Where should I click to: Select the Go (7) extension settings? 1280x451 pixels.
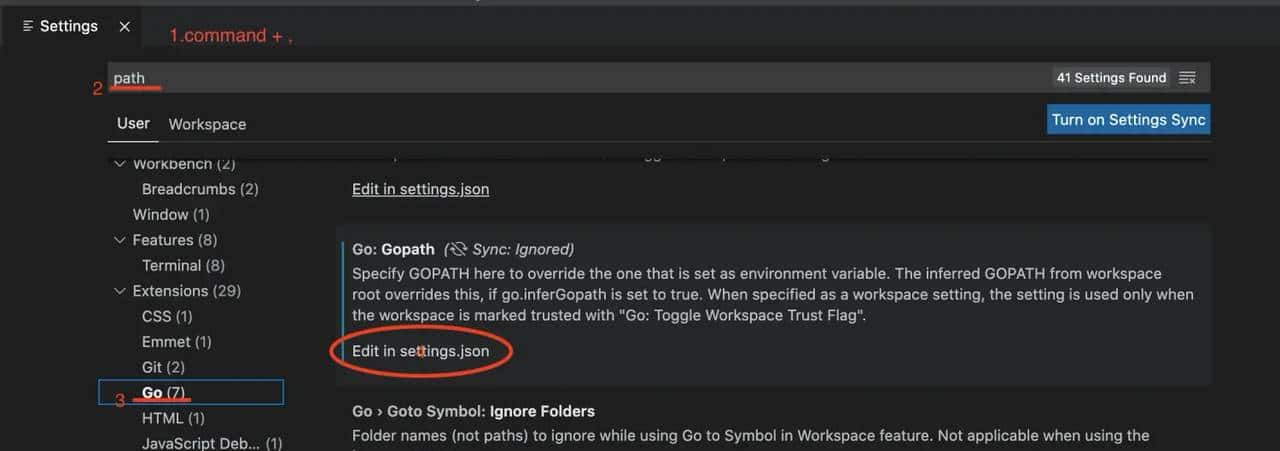pos(163,392)
